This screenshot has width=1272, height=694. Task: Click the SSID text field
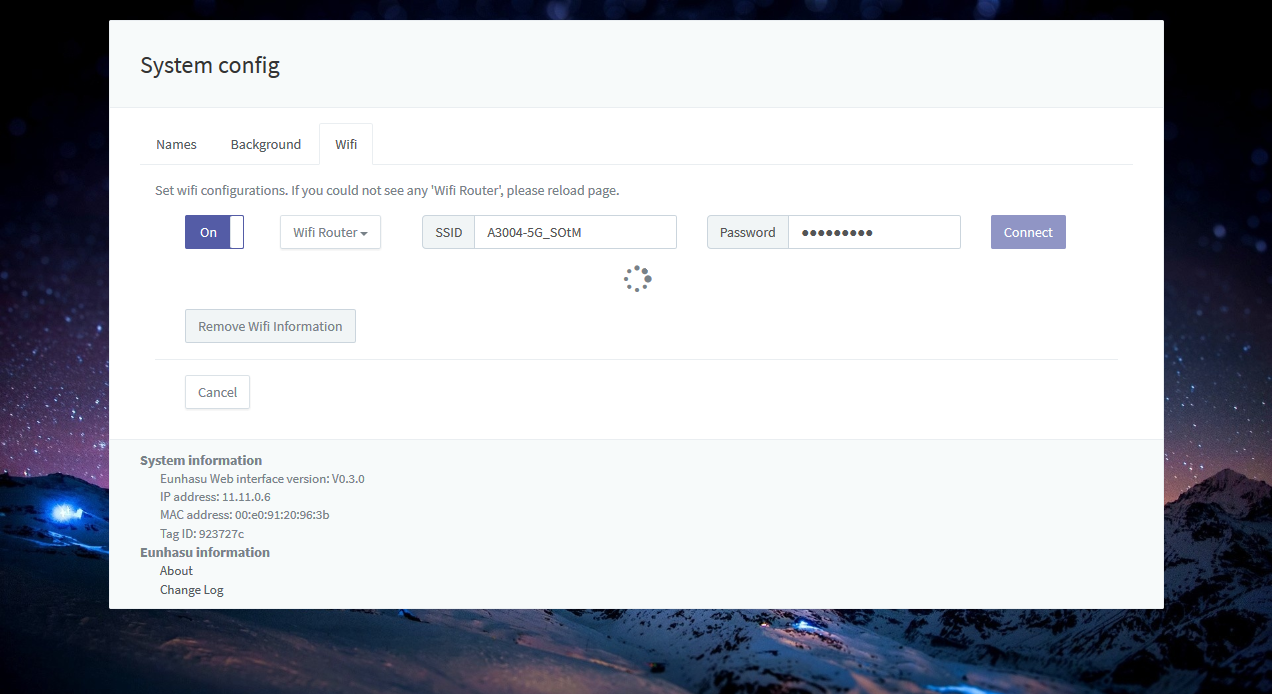574,232
